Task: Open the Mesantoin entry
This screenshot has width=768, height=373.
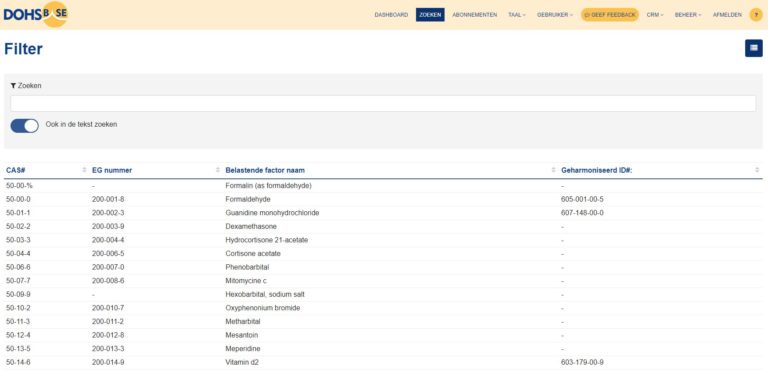Action: (x=241, y=335)
